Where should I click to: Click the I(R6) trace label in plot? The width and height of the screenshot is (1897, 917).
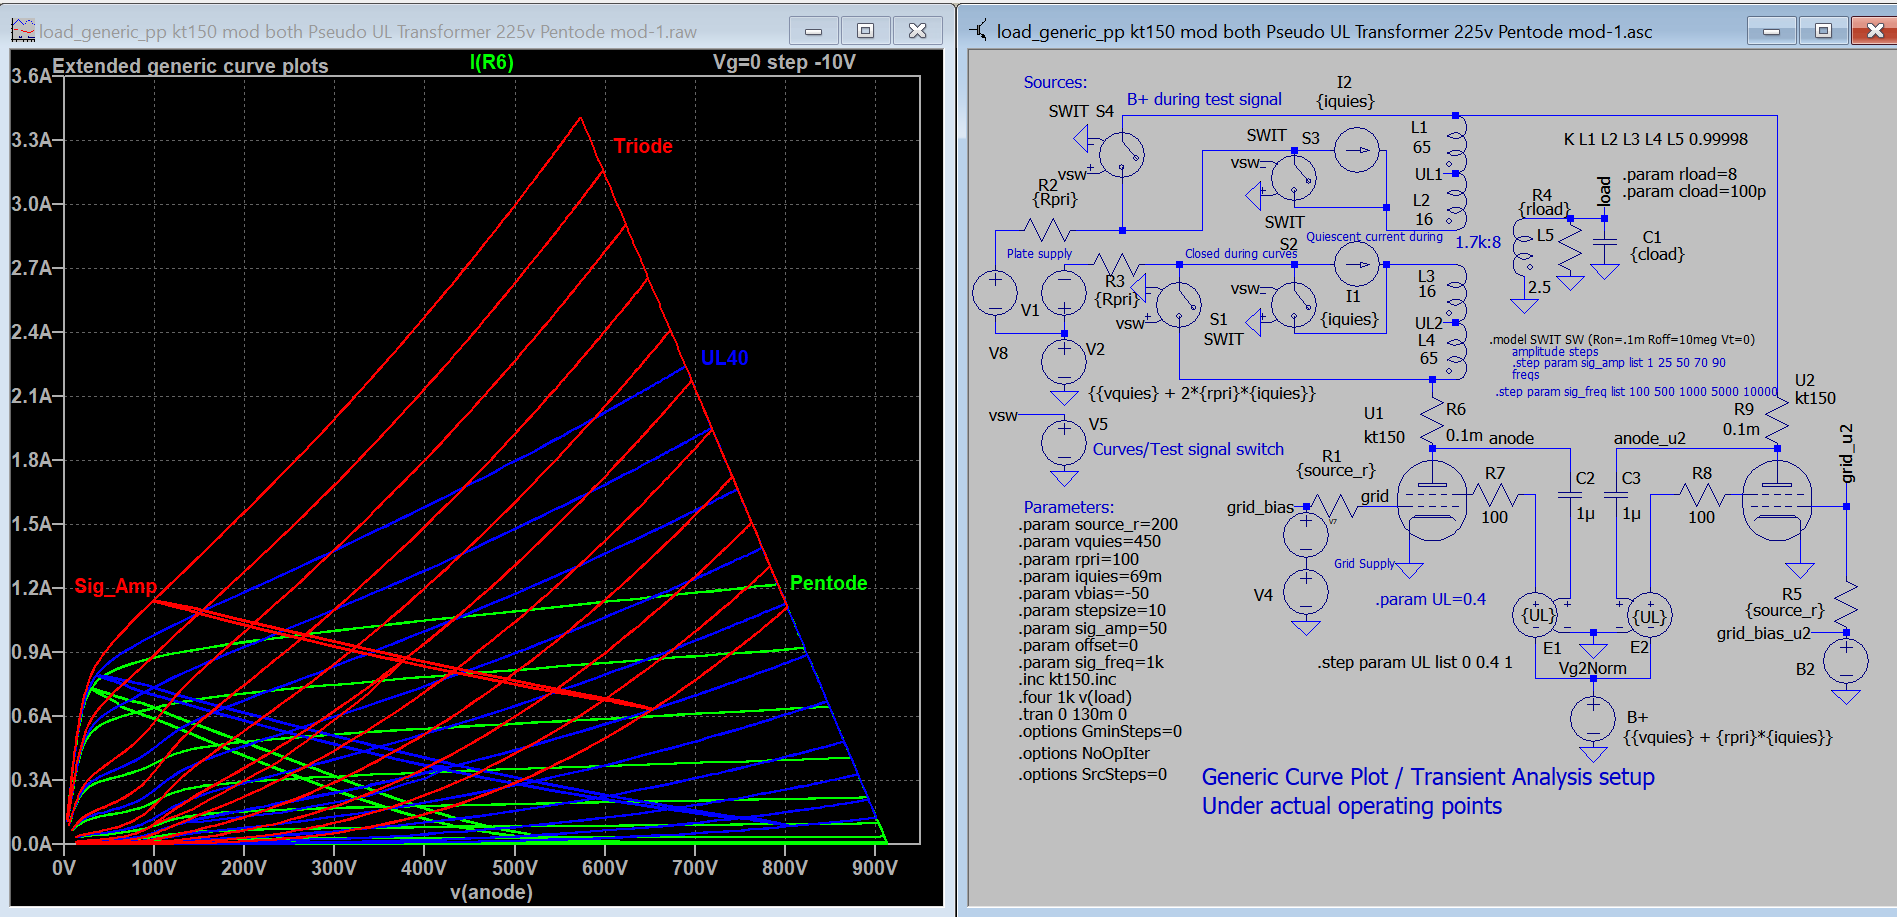coord(491,62)
